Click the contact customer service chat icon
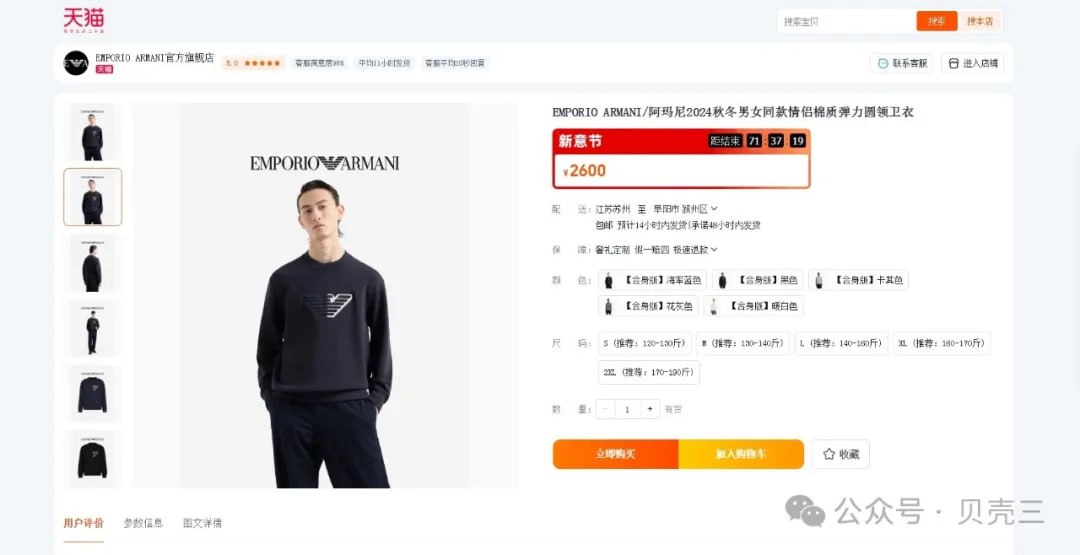This screenshot has width=1080, height=555. coord(883,63)
